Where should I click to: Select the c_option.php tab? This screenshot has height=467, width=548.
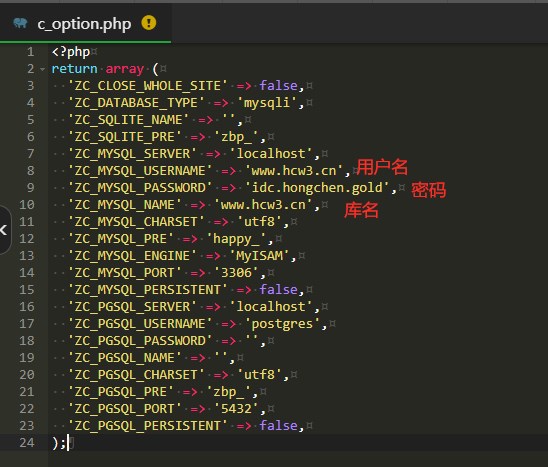point(85,23)
